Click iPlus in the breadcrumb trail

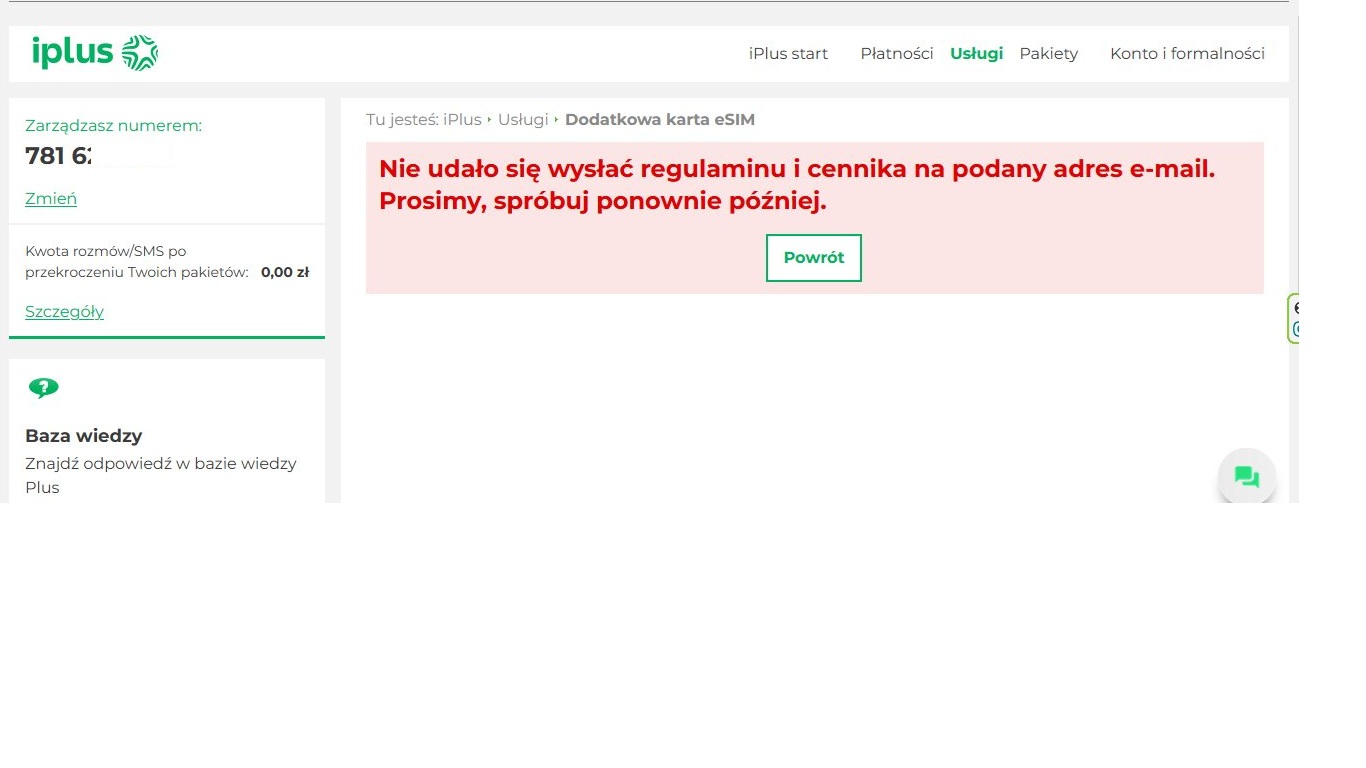point(462,120)
